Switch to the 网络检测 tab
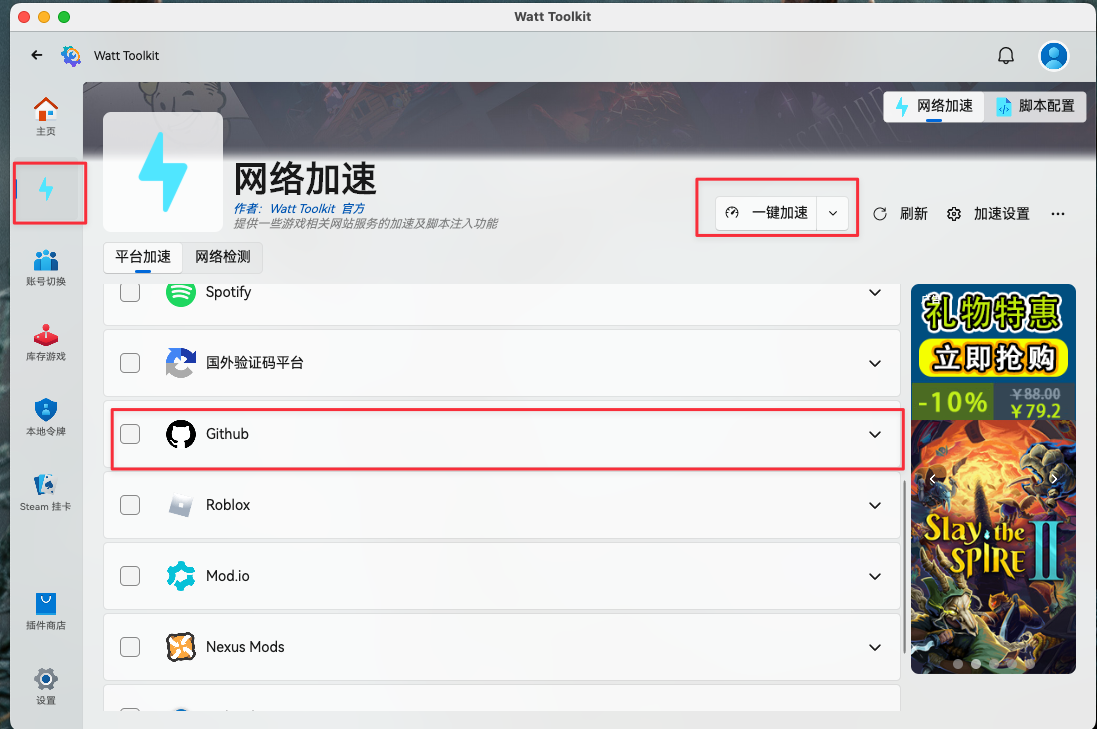 point(222,257)
